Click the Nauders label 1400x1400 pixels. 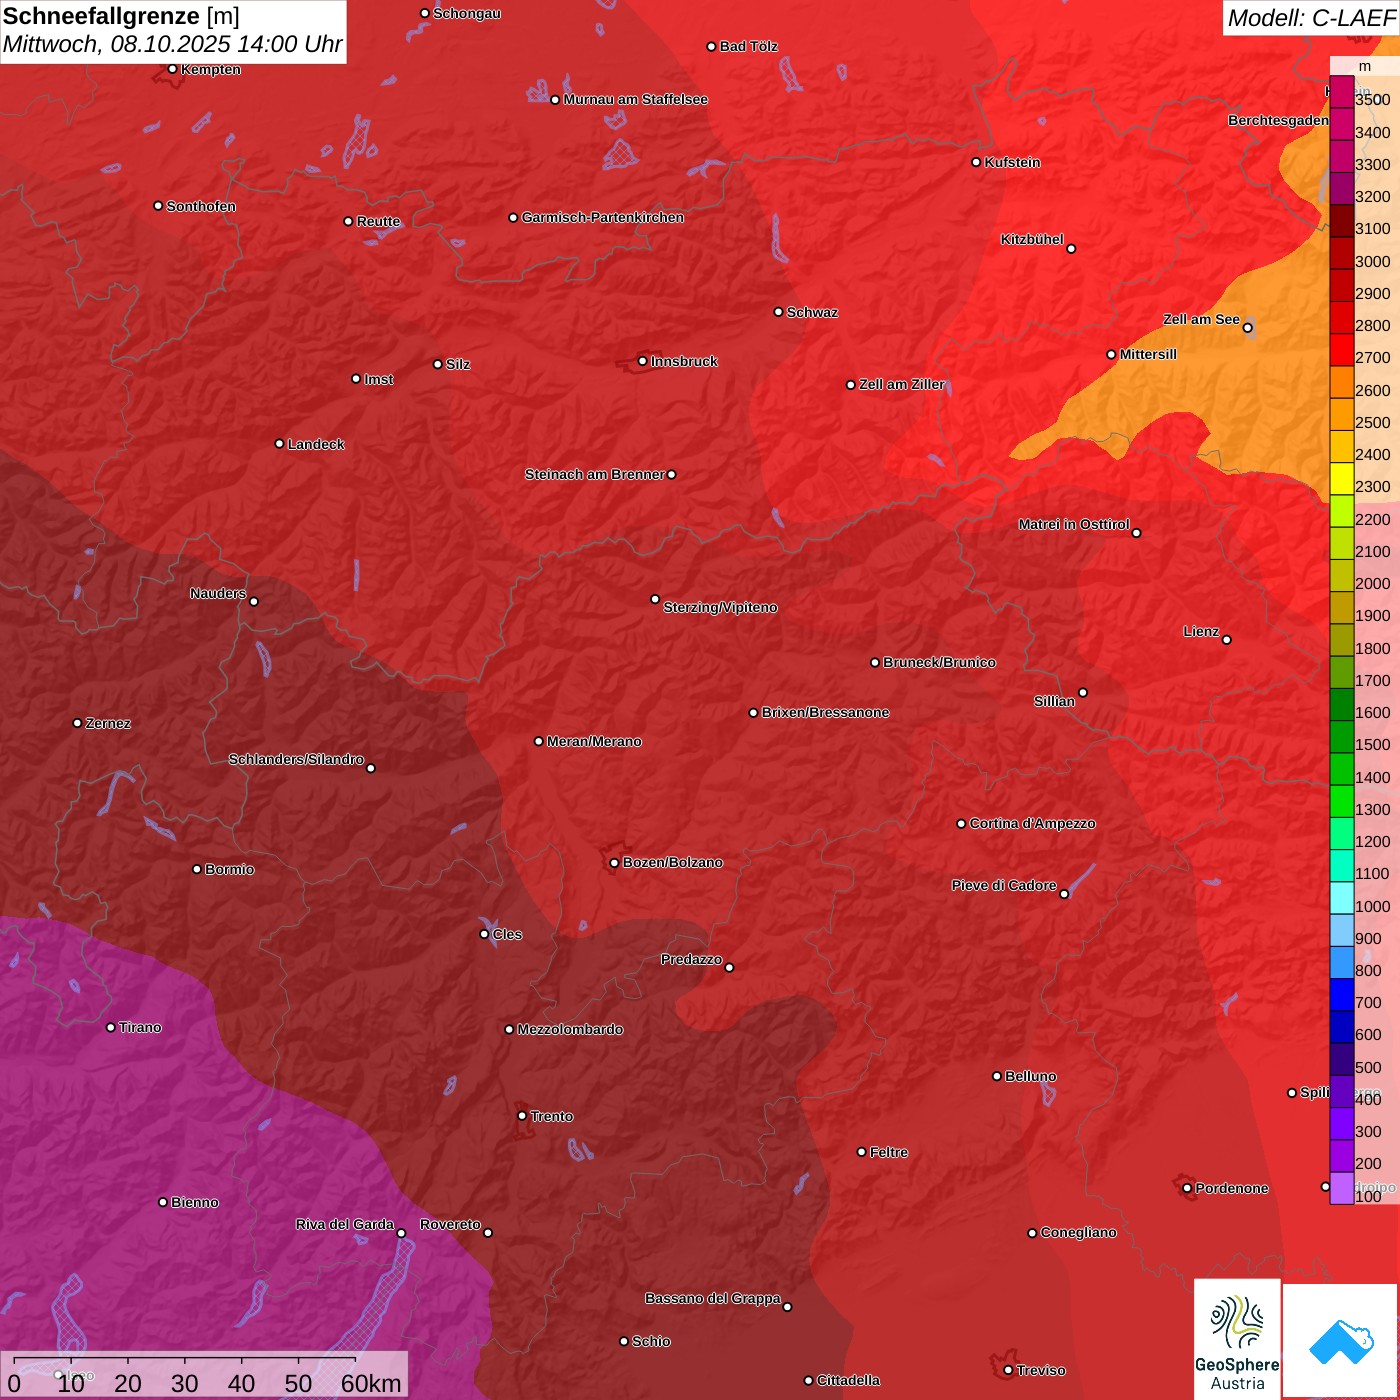click(x=218, y=594)
